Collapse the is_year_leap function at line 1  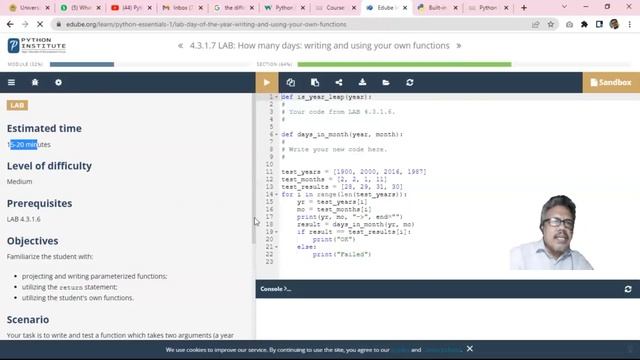pyautogui.click(x=276, y=97)
